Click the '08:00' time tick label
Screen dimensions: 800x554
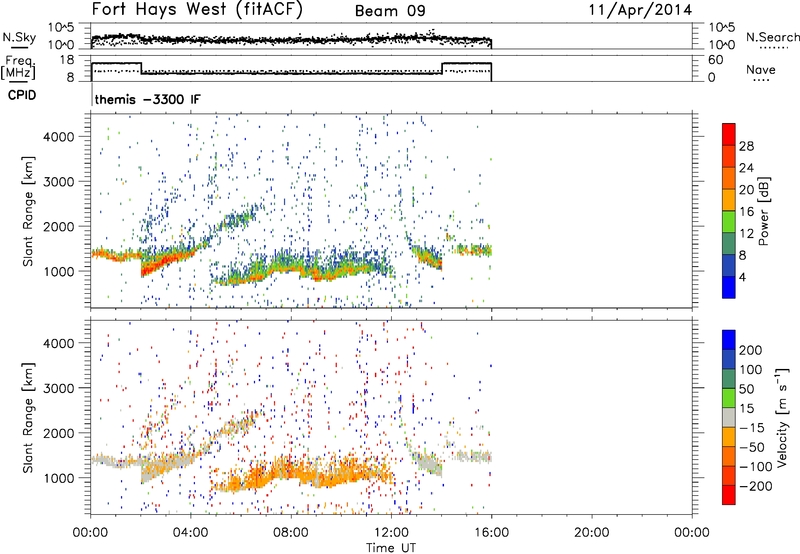pos(291,533)
